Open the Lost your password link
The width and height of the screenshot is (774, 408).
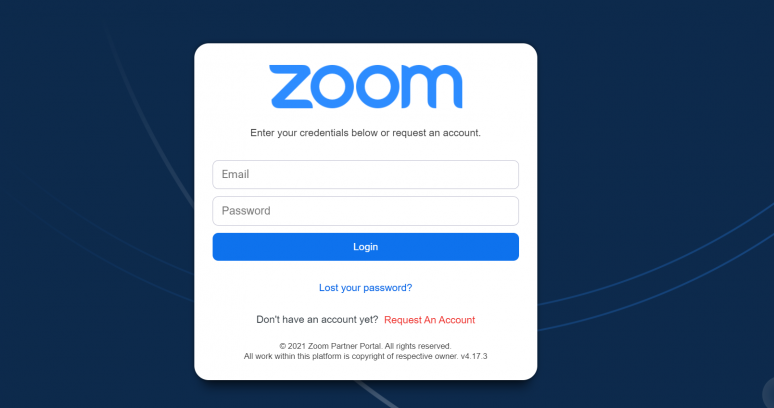[365, 288]
